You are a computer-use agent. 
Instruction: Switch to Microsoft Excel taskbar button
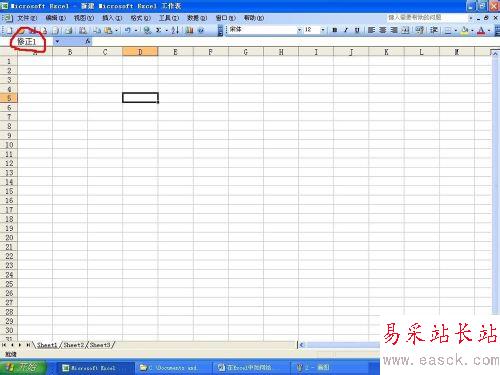[95, 368]
